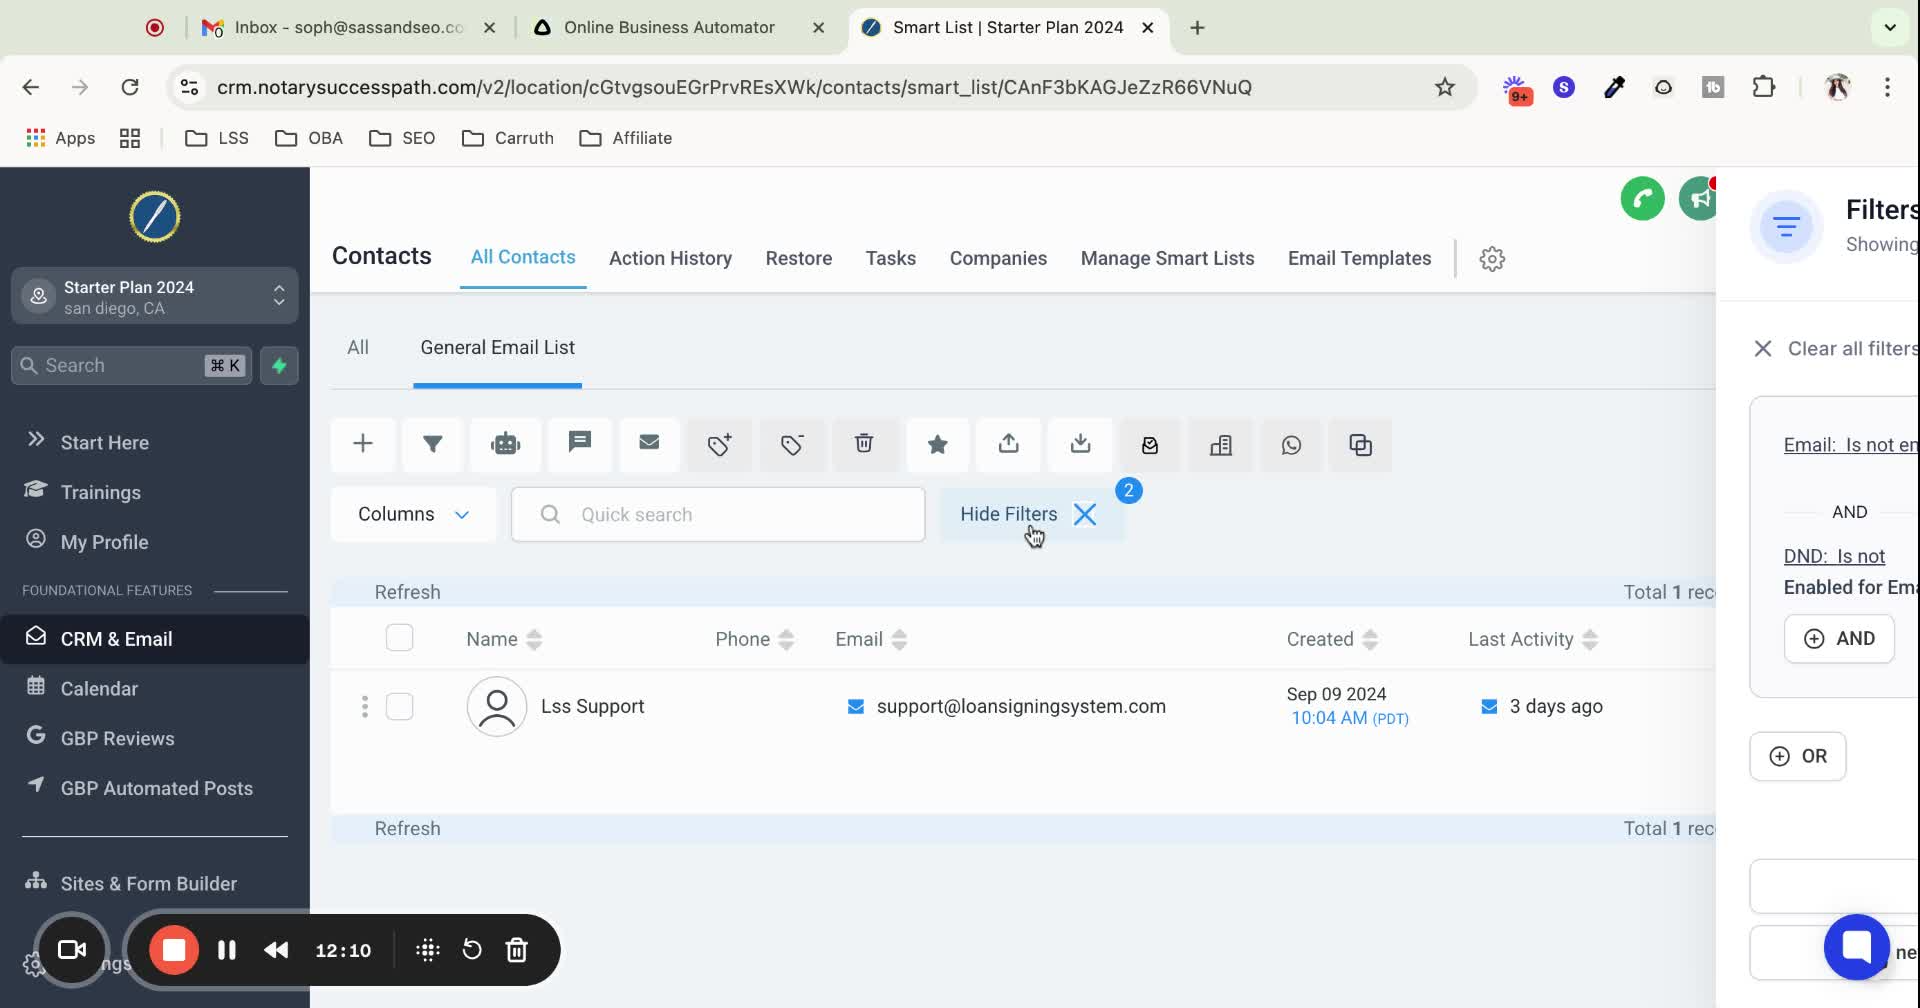Screen dimensions: 1920x1008
Task: Open the Manage Smart Lists tab
Action: pos(1167,258)
